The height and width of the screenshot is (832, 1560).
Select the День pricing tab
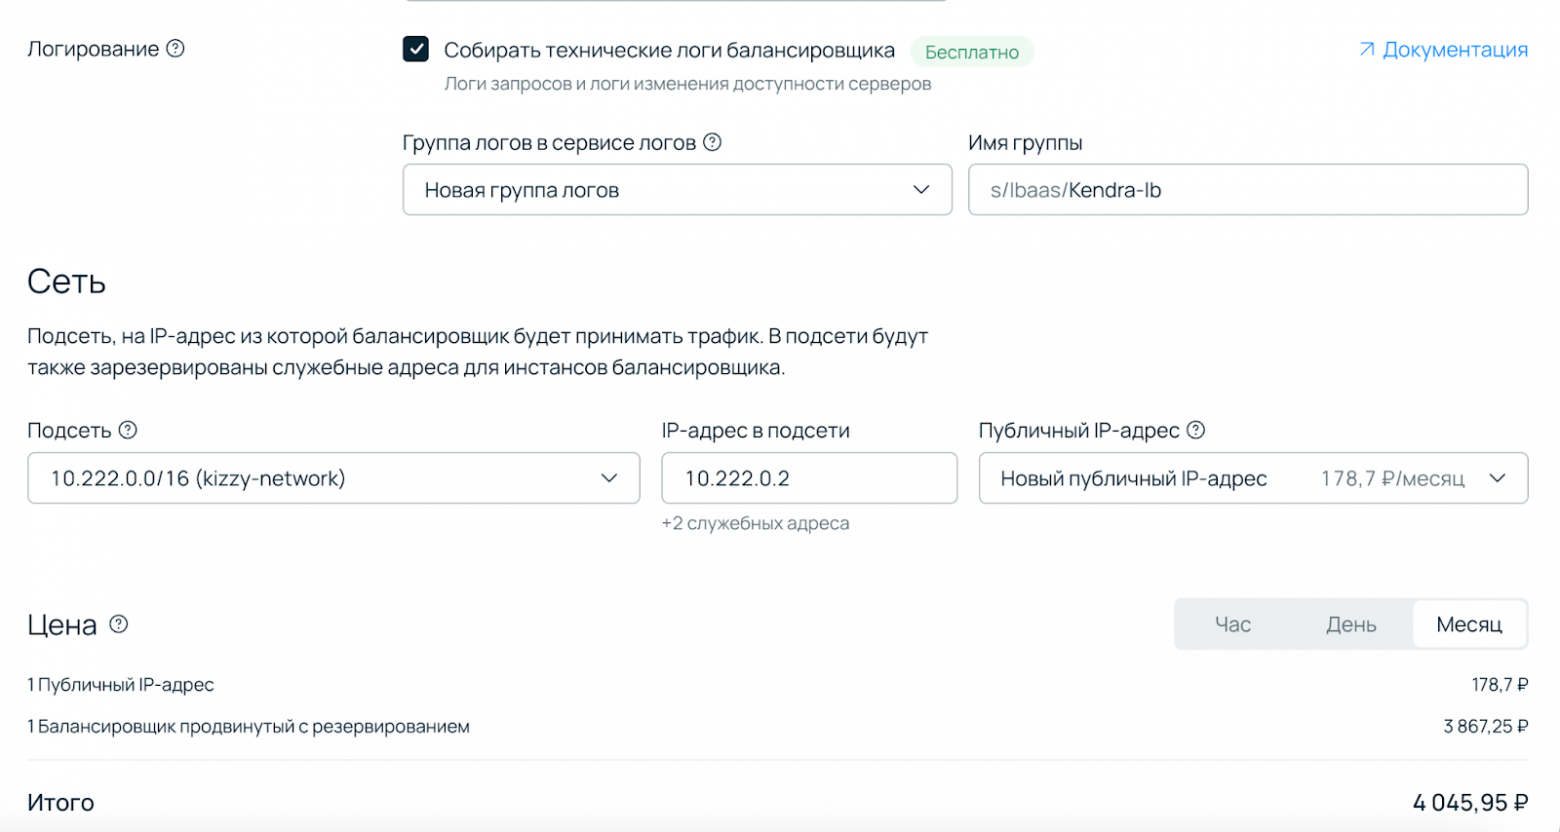pos(1352,624)
